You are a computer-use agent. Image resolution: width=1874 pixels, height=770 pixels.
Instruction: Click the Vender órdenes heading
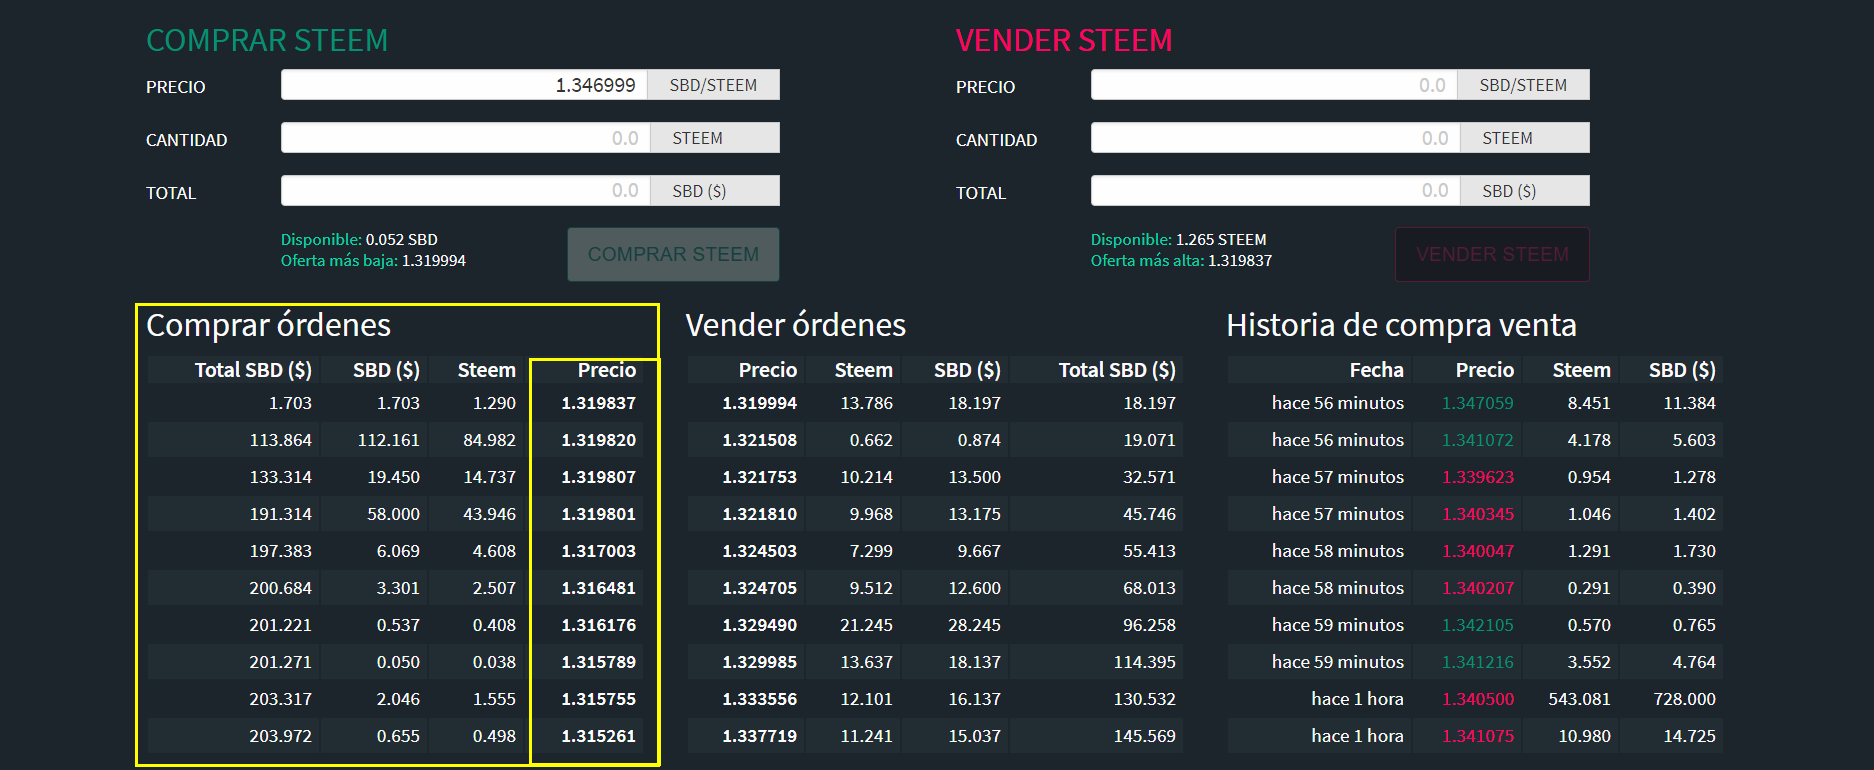coord(796,325)
